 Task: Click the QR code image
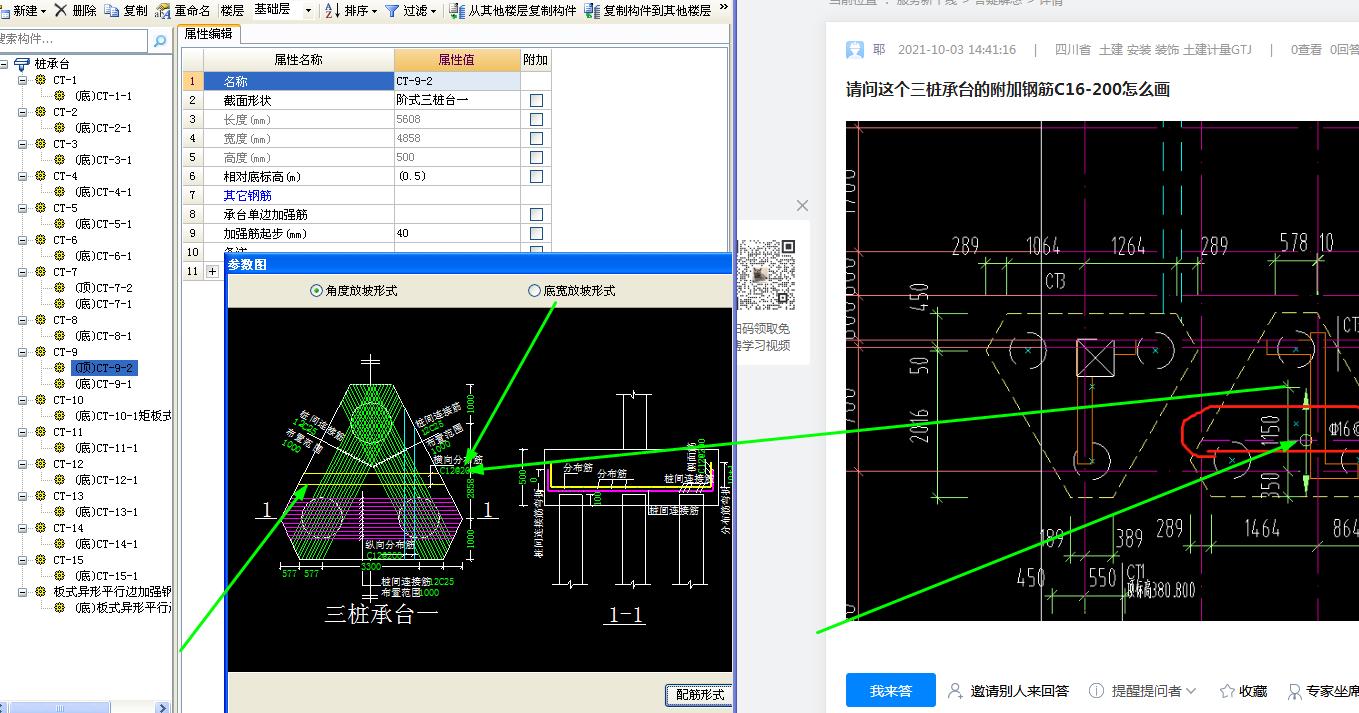click(x=766, y=274)
